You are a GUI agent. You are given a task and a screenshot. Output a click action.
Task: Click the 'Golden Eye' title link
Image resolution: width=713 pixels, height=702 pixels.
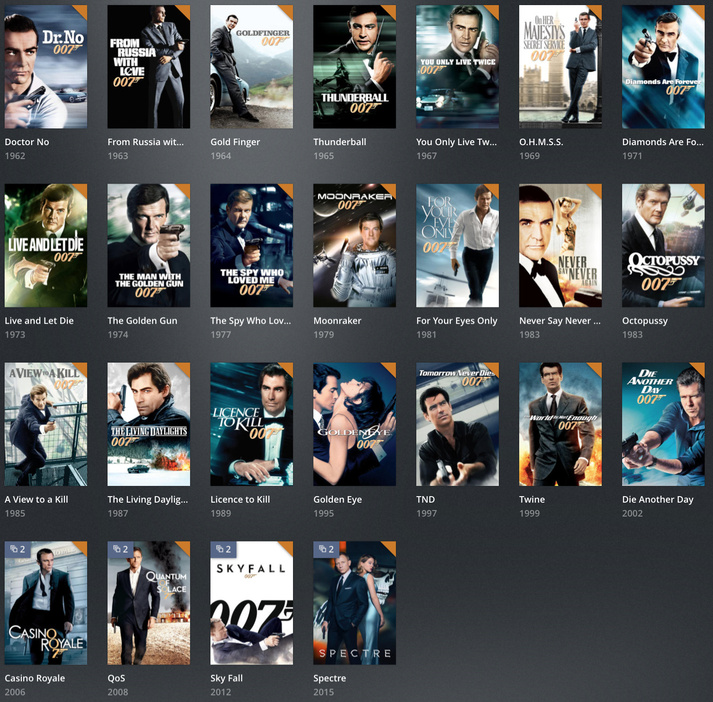(x=337, y=499)
